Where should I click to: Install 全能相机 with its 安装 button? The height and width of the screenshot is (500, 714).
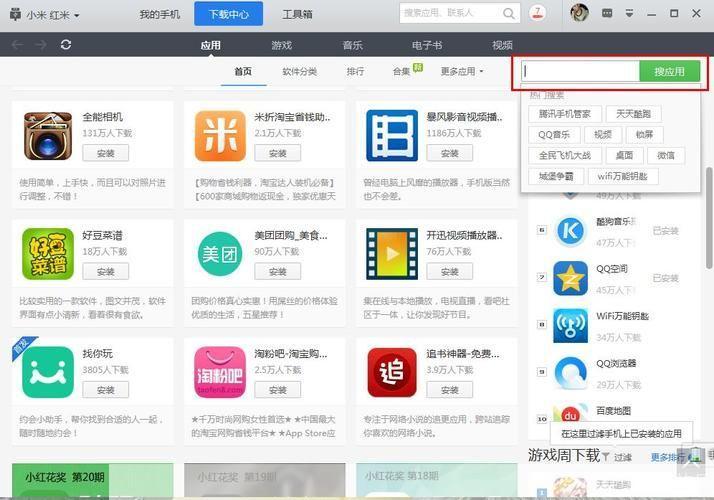106,153
